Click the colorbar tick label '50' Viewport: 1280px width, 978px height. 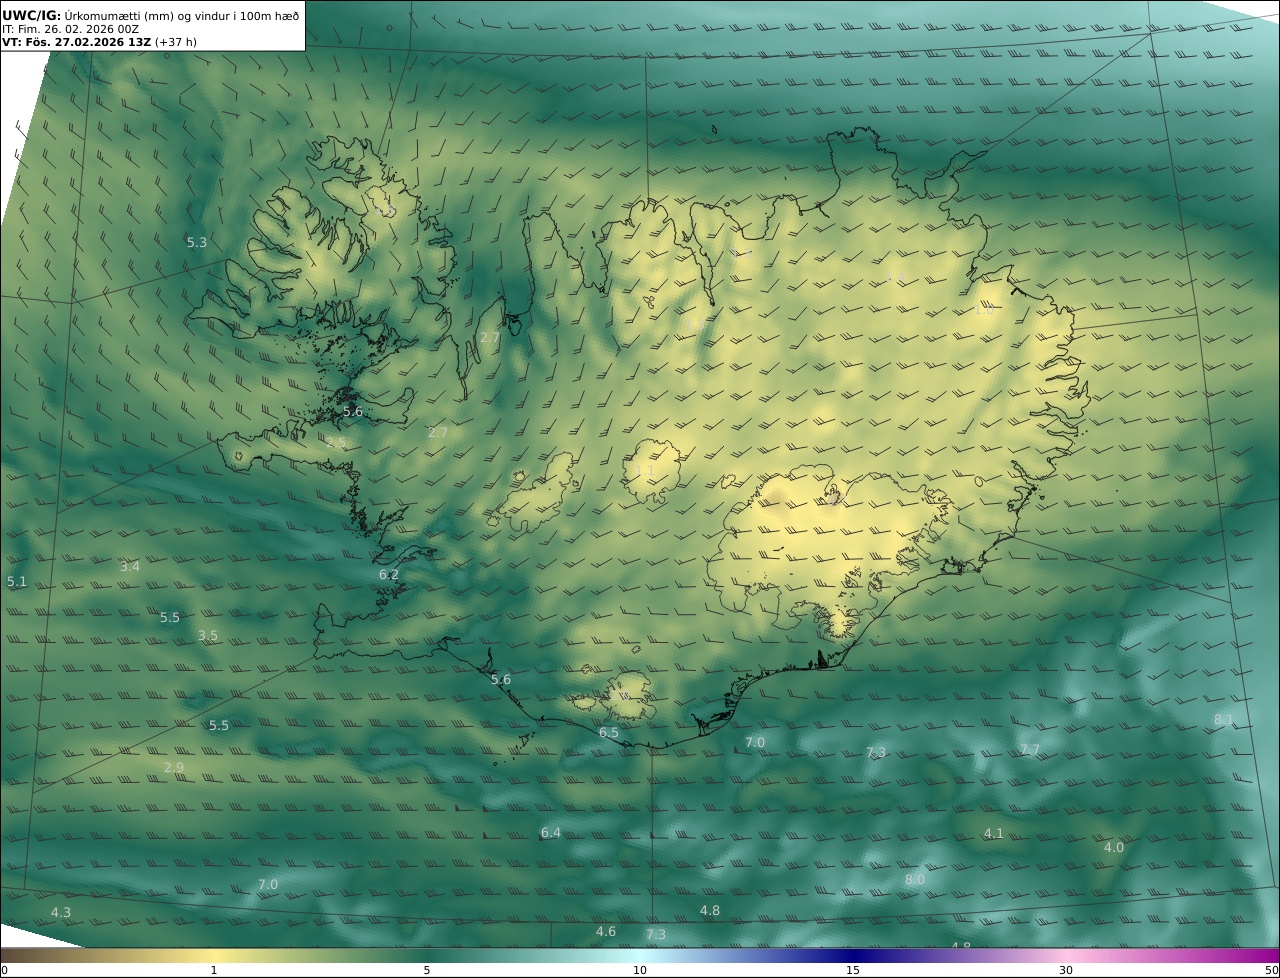point(1271,970)
